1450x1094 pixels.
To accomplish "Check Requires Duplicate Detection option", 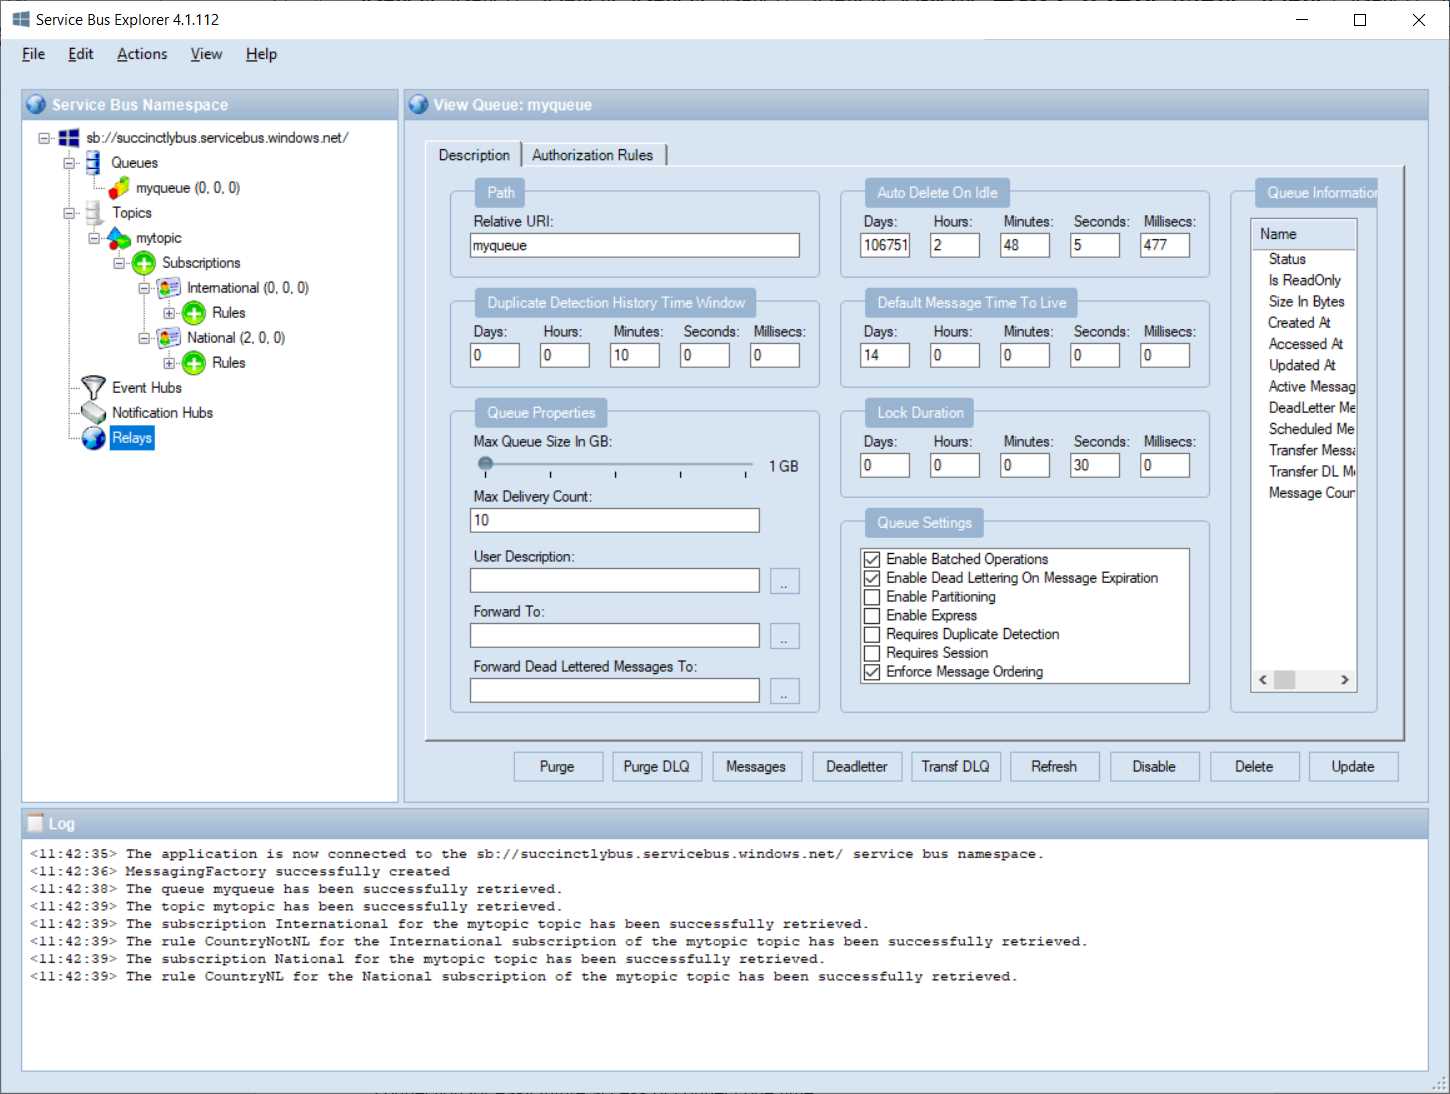I will (872, 634).
